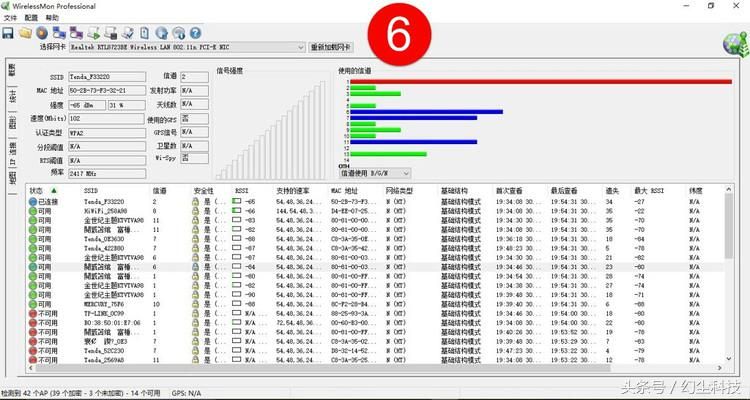750x400 pixels.
Task: Open the yellow folder icon in toolbar
Action: coord(25,33)
